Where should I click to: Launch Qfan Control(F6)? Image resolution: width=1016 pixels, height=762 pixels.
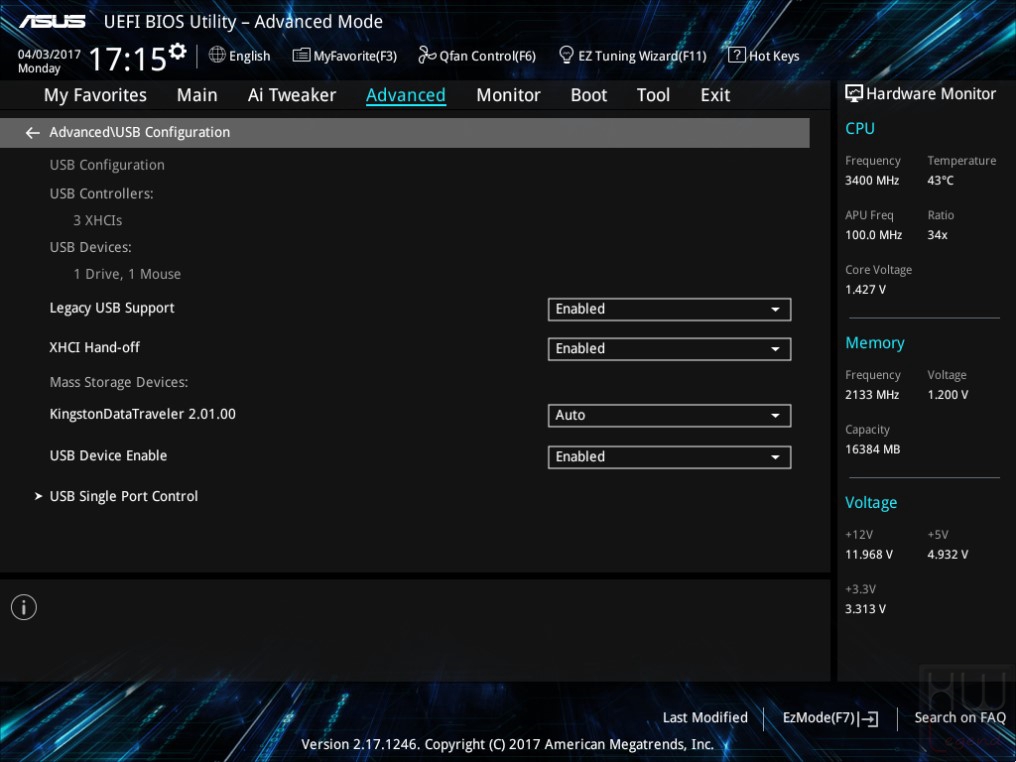pyautogui.click(x=477, y=56)
